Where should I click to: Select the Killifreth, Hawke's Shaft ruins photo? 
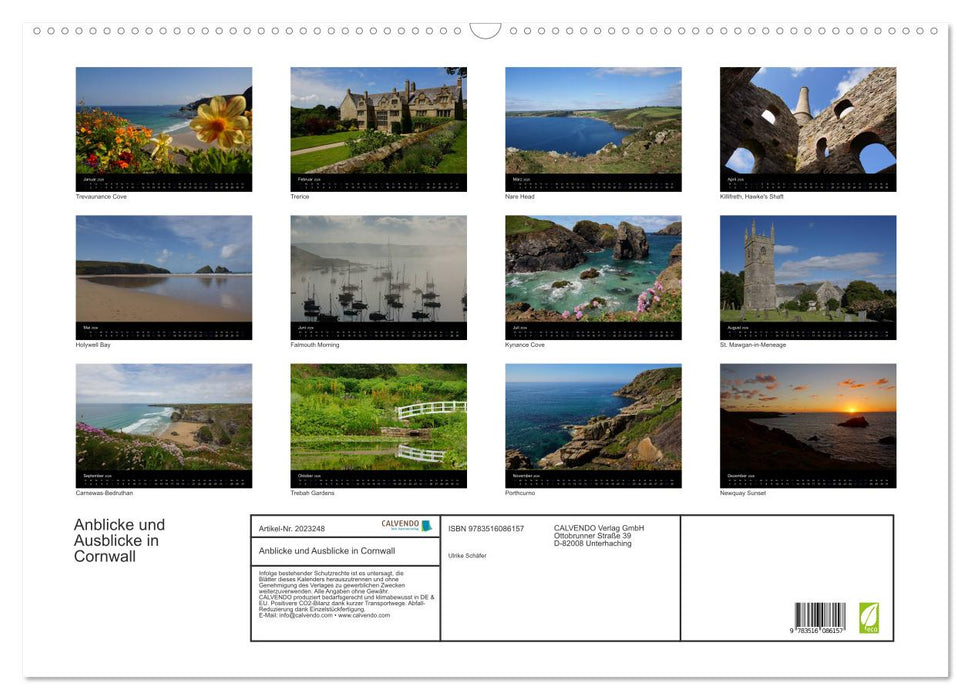tap(807, 121)
